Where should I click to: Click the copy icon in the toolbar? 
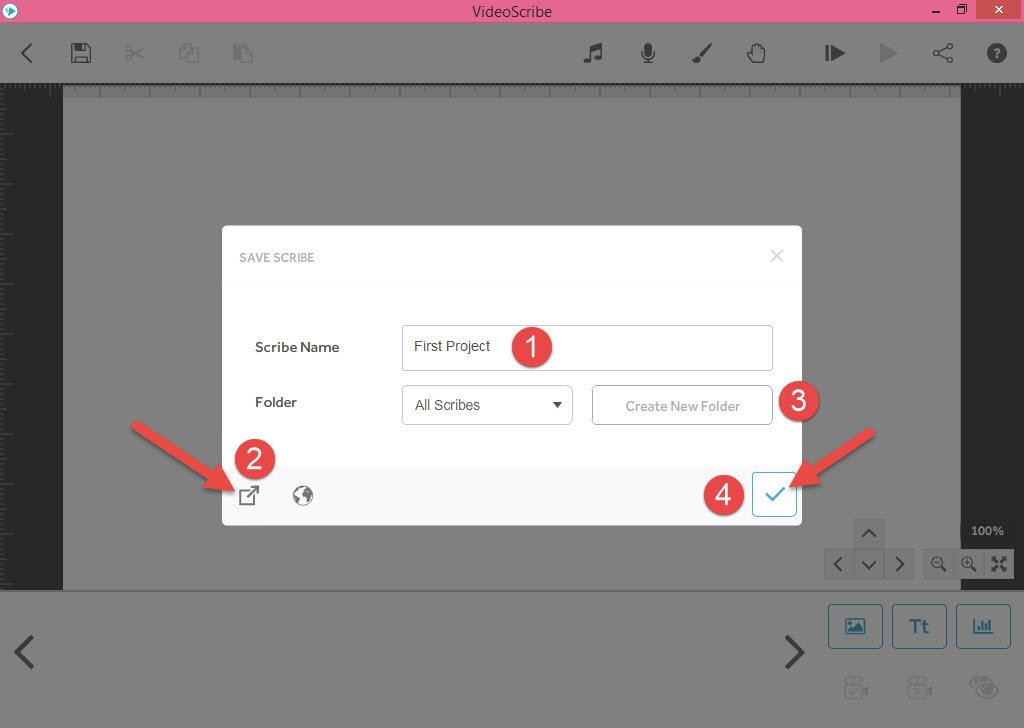[189, 53]
